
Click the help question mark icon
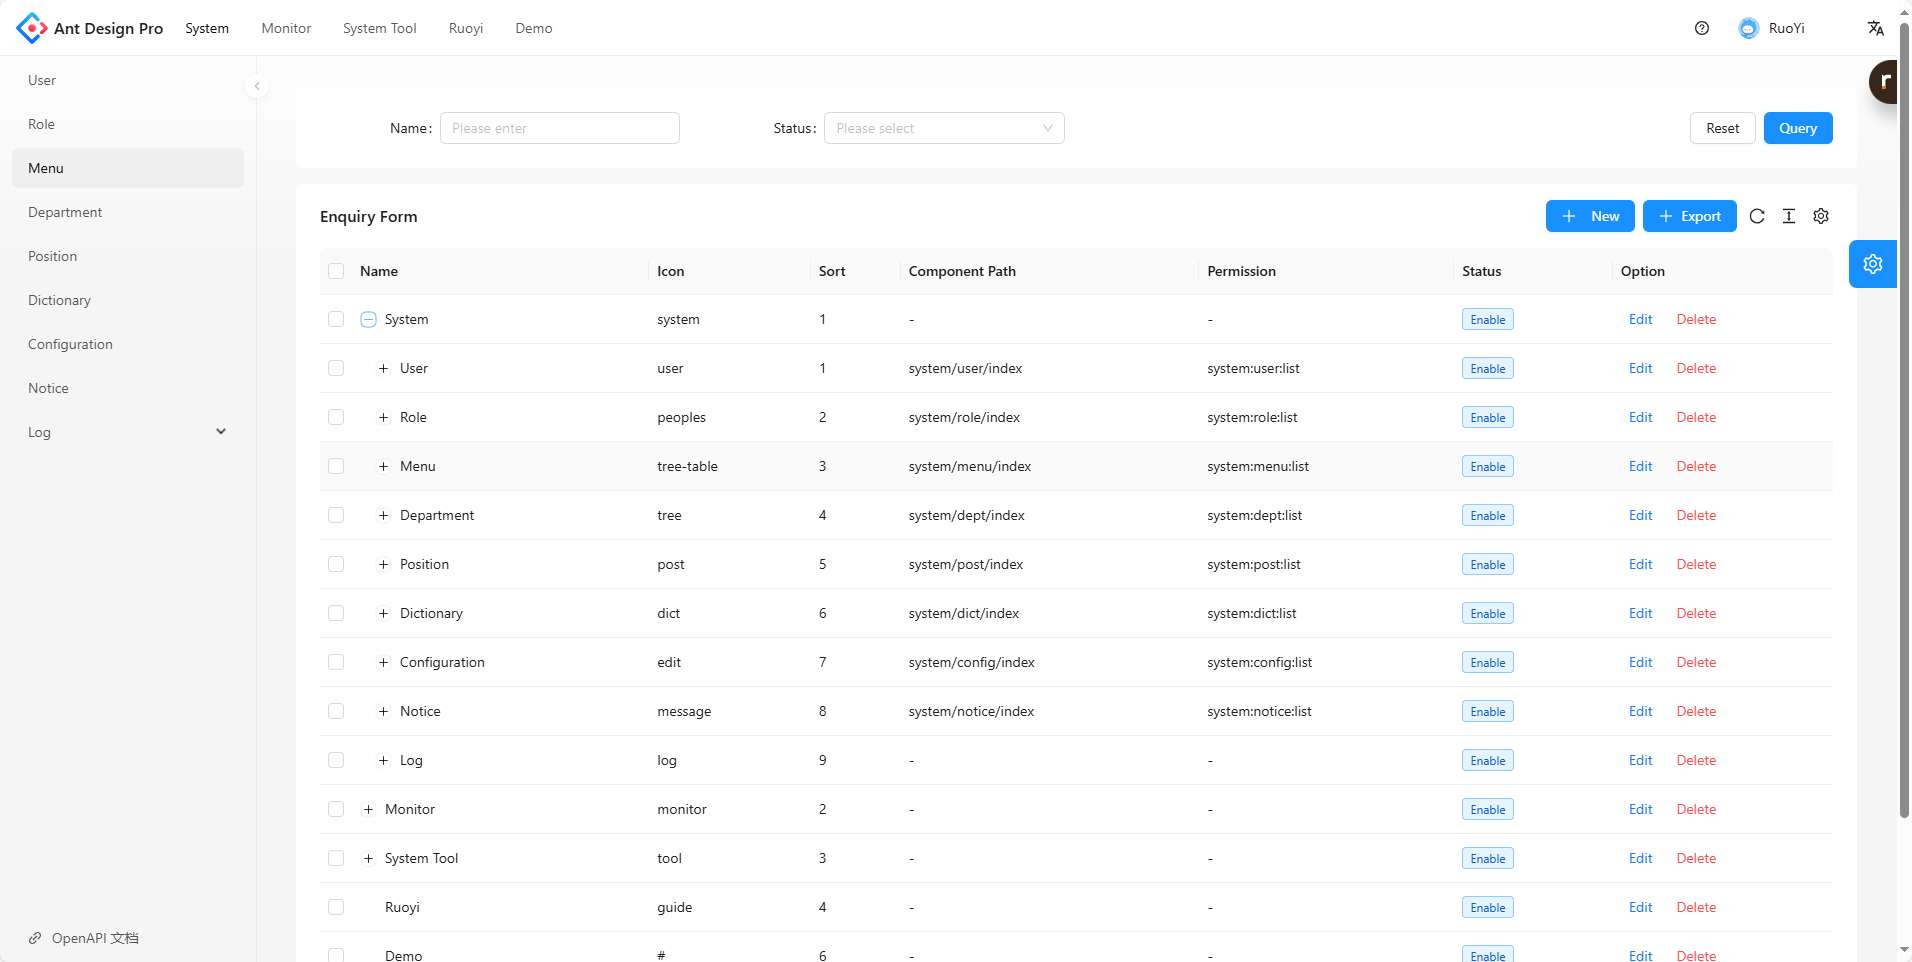[1702, 28]
